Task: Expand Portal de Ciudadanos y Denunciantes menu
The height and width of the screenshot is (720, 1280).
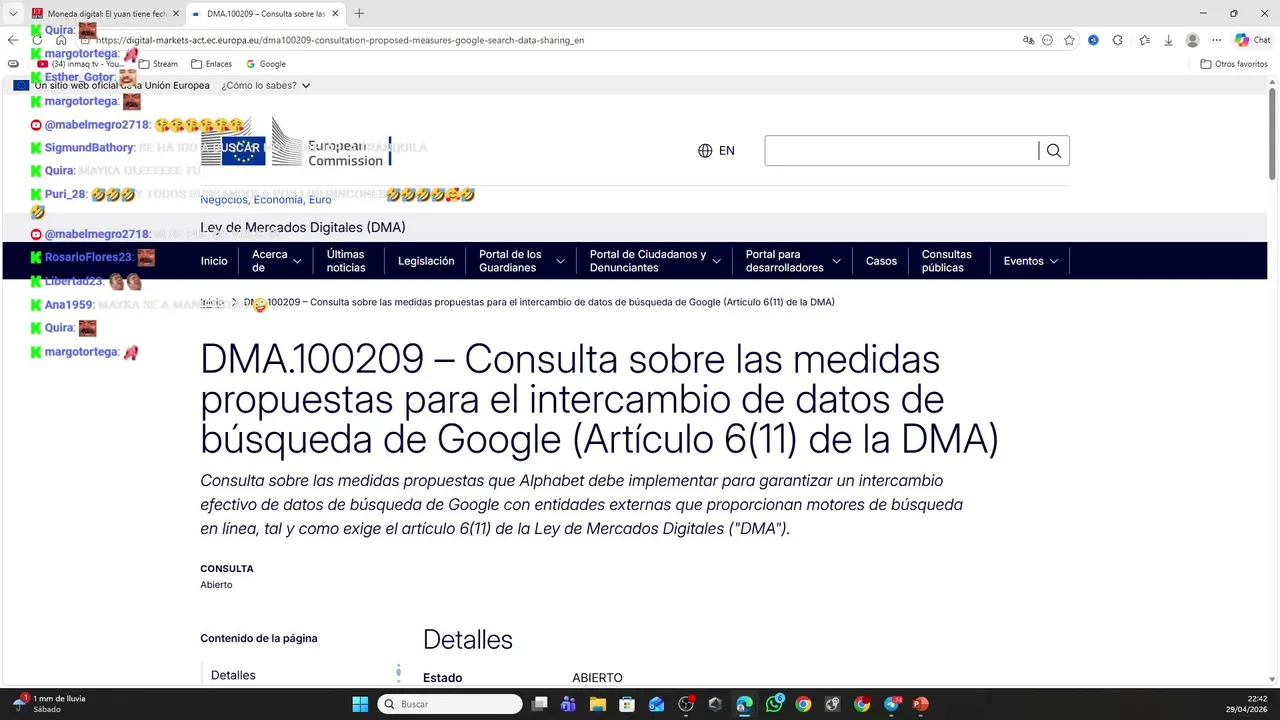Action: (x=655, y=261)
